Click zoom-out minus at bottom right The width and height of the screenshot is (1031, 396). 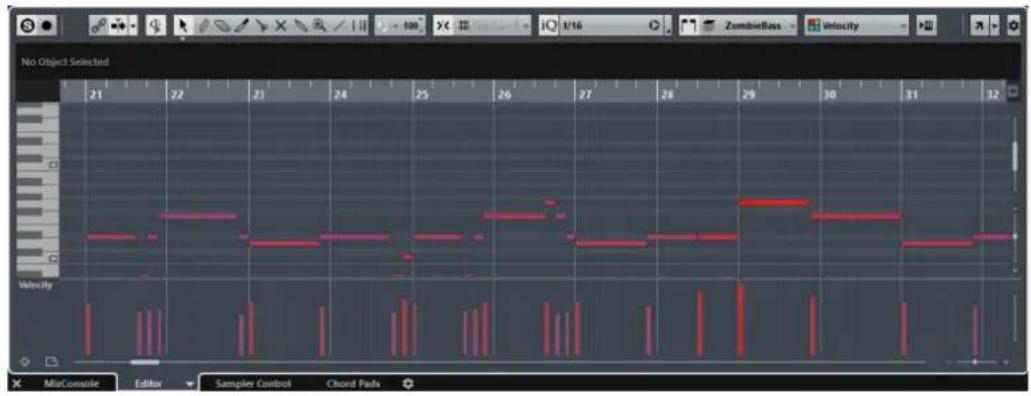coord(949,362)
